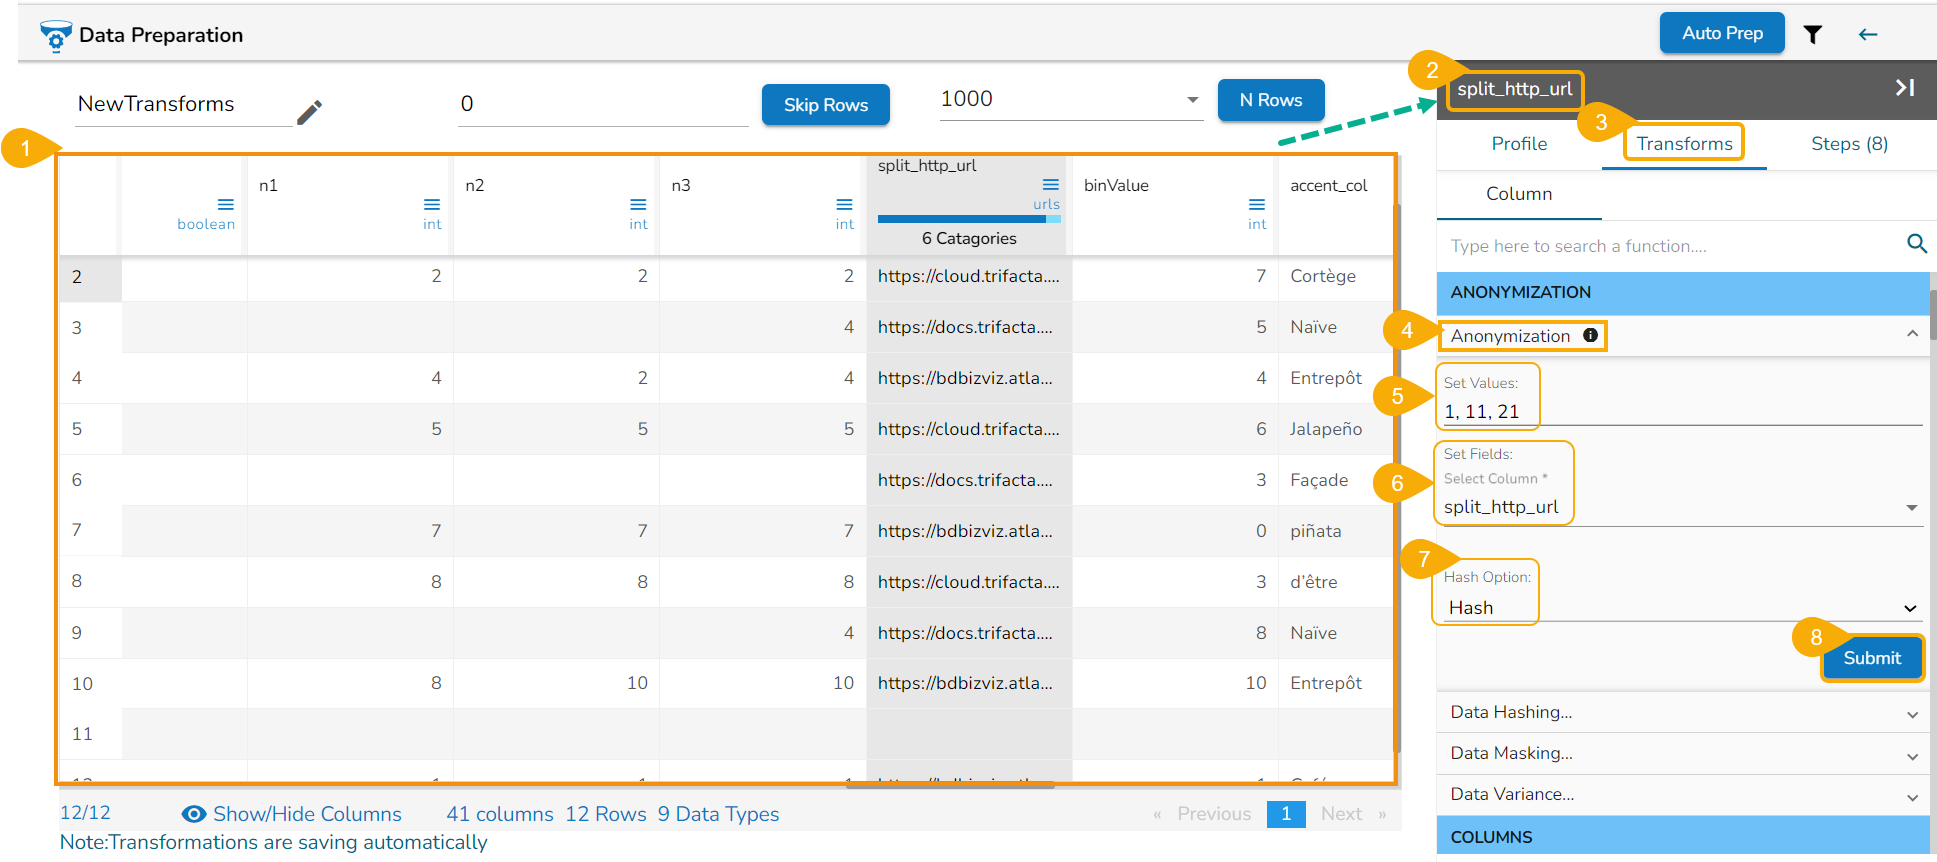Click the Set Values input field
The image size is (1937, 862).
pos(1680,411)
